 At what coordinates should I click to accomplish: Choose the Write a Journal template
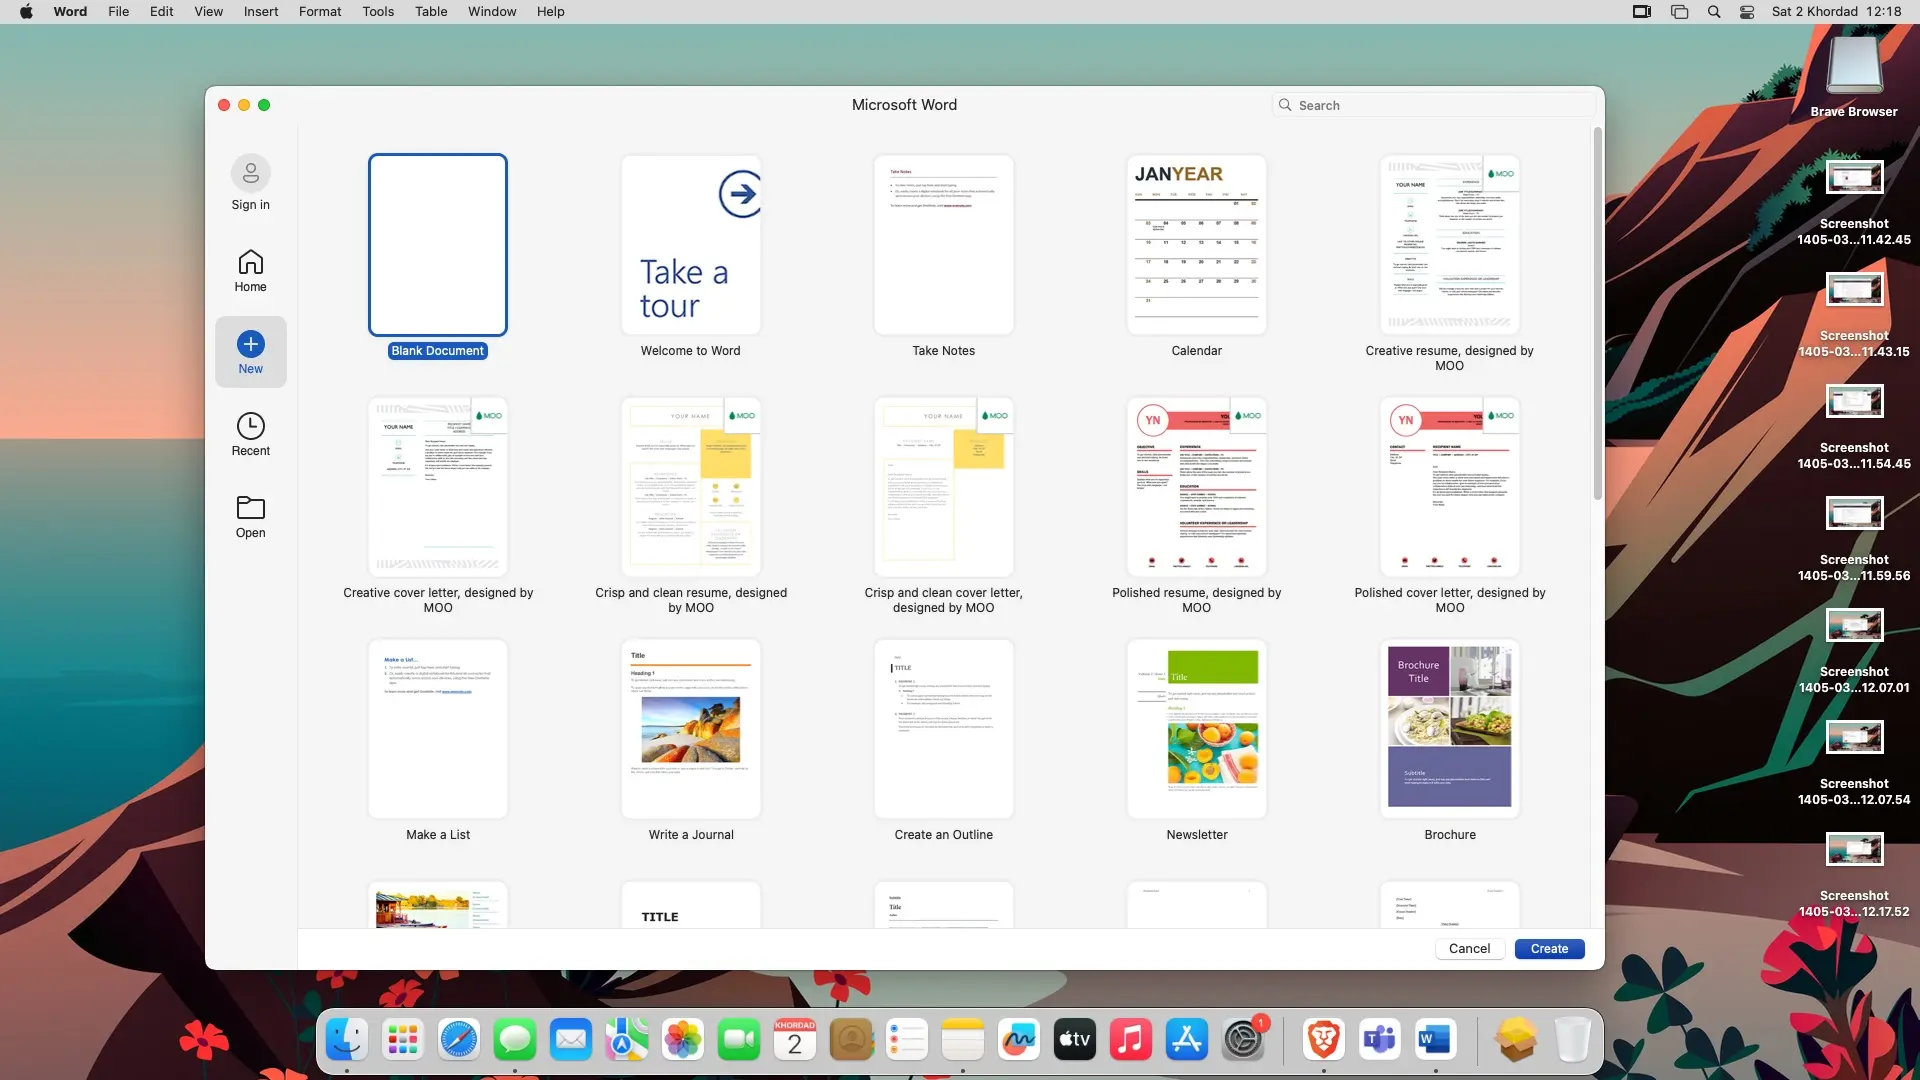pyautogui.click(x=691, y=729)
